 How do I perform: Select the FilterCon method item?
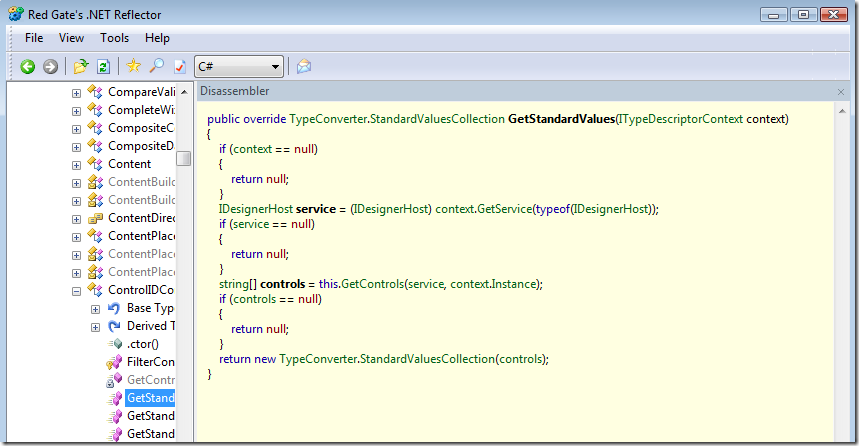pos(151,362)
